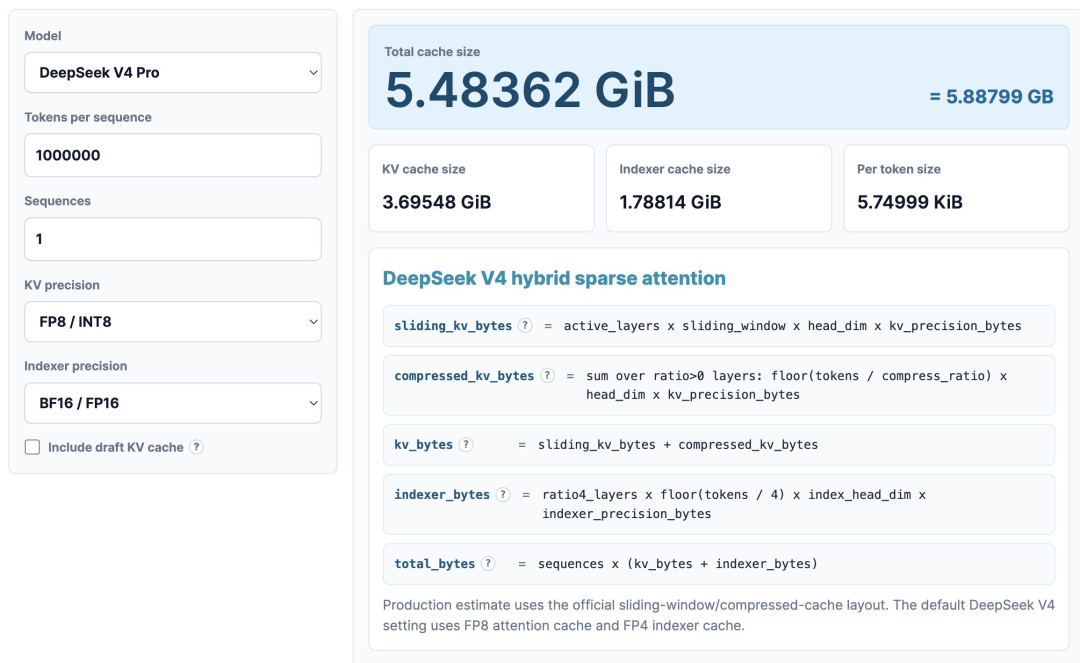Click help icon beside compressed_kv_bytes
The width and height of the screenshot is (1080, 663).
(547, 375)
